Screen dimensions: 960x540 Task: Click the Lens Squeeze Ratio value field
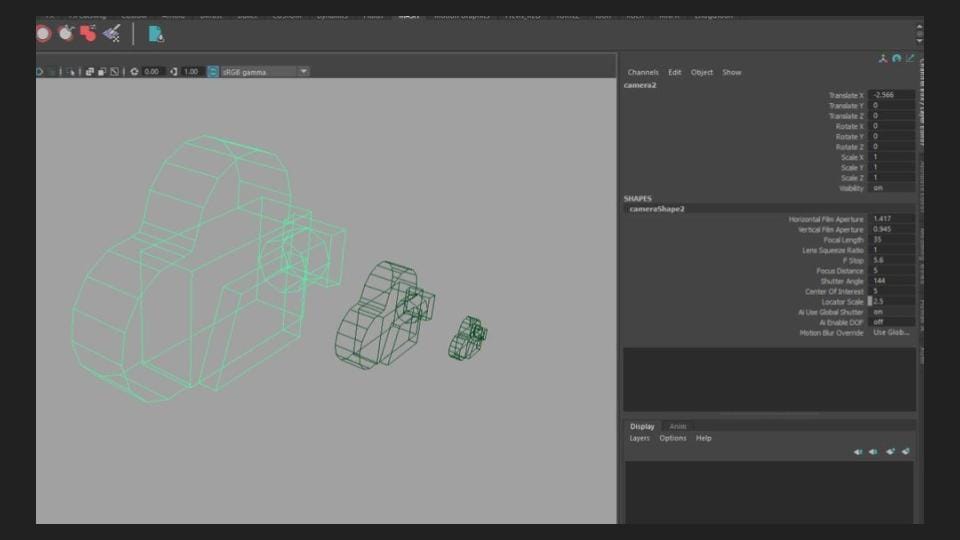(891, 250)
